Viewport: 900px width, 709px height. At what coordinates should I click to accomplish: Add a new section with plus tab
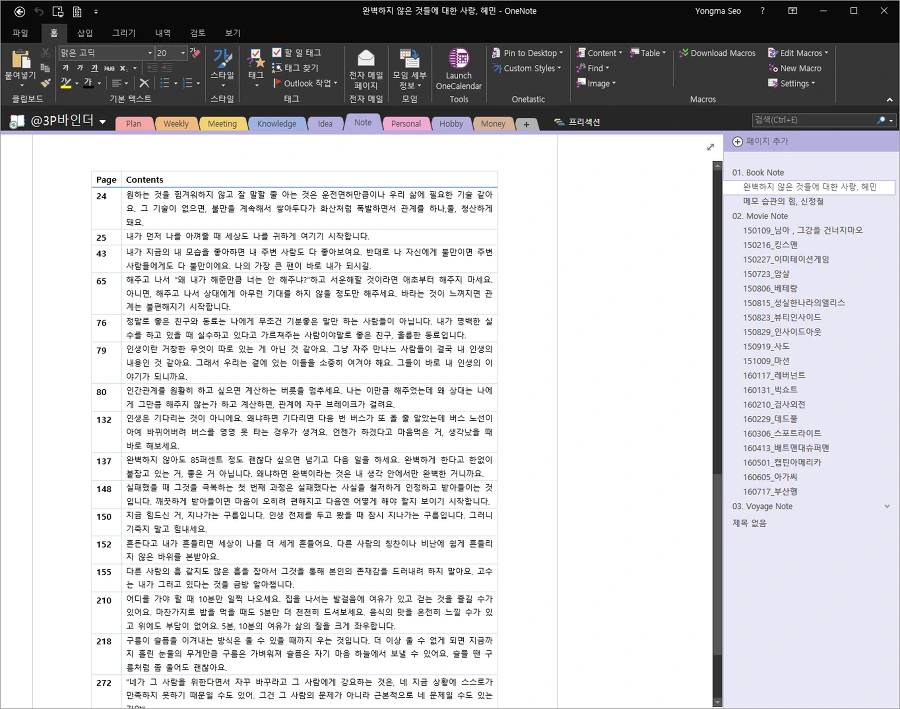[x=526, y=124]
